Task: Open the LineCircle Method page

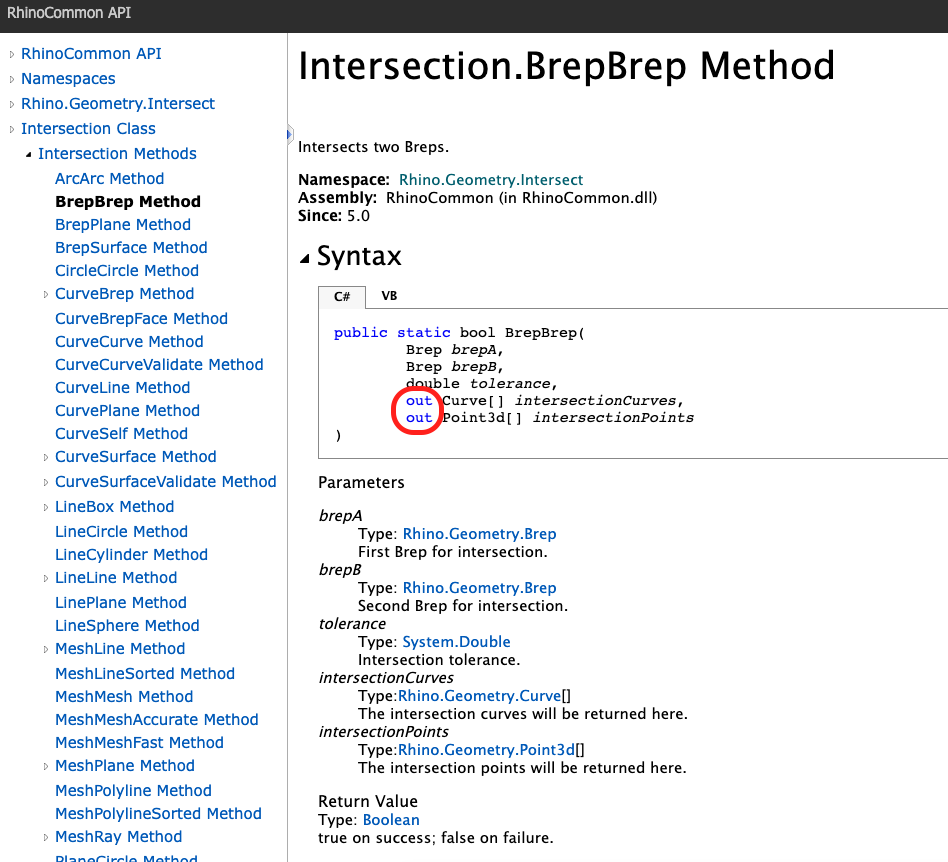Action: click(122, 531)
